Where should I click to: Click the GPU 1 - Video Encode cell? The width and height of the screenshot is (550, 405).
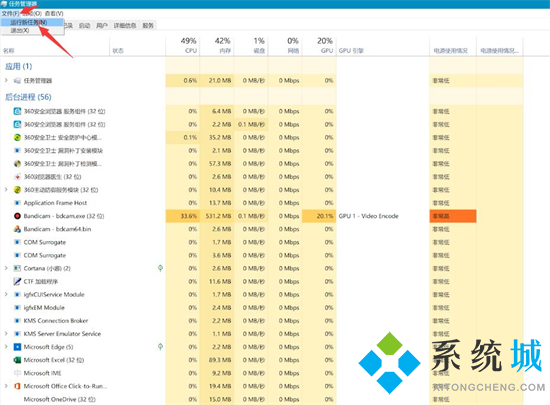pyautogui.click(x=383, y=216)
